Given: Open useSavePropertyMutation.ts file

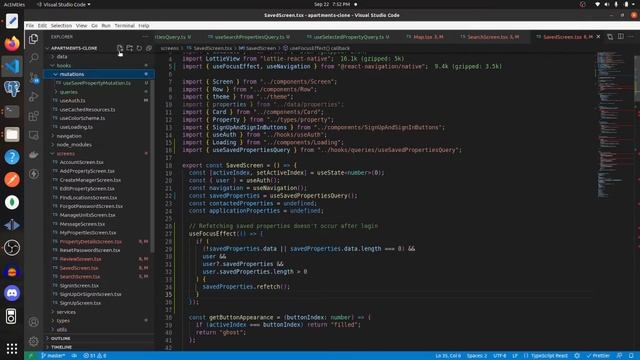Looking at the screenshot, I should point(97,83).
